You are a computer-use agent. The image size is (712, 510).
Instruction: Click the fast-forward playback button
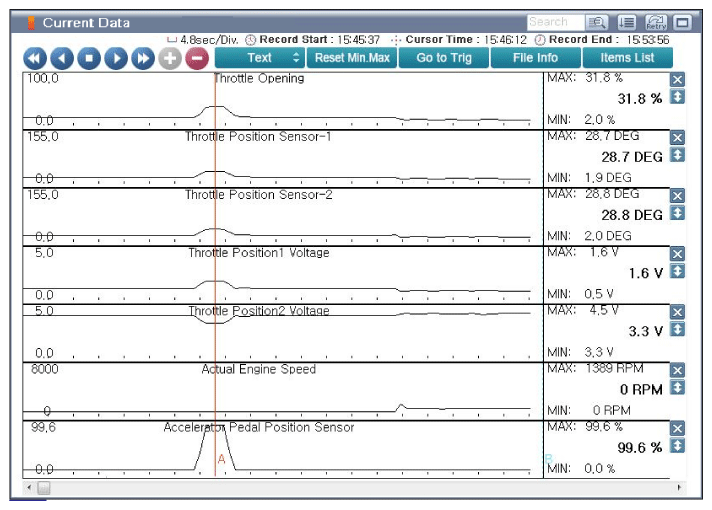[x=143, y=58]
